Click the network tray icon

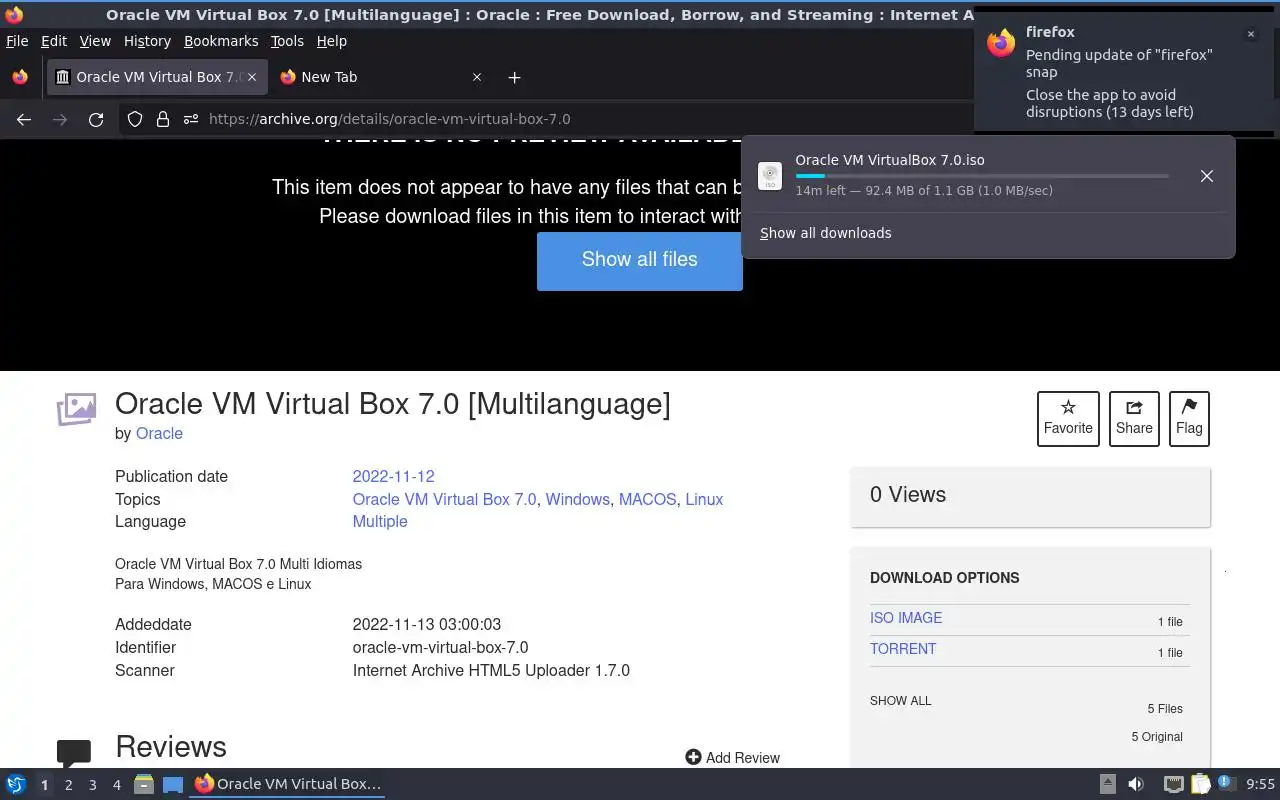click(1174, 784)
